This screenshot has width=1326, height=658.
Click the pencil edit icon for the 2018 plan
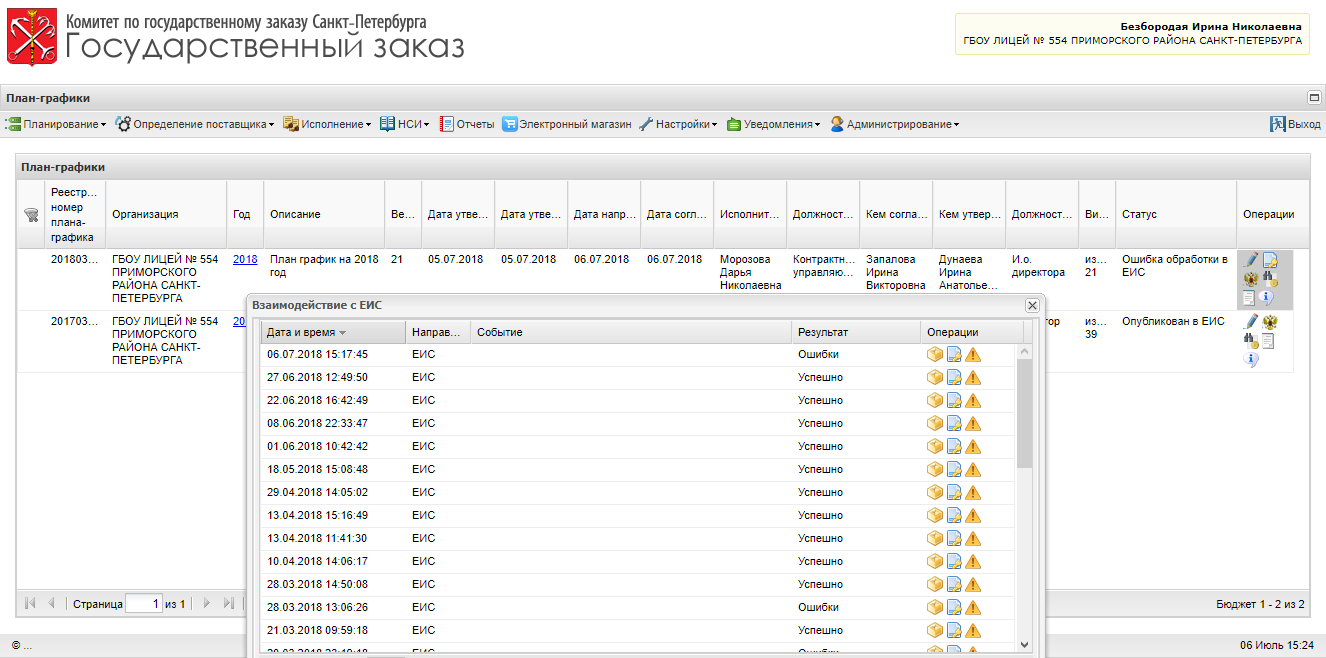(1250, 260)
